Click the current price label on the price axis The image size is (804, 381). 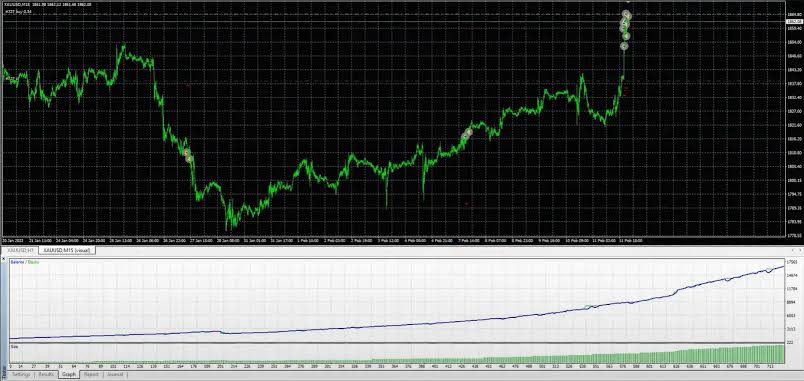[x=794, y=22]
